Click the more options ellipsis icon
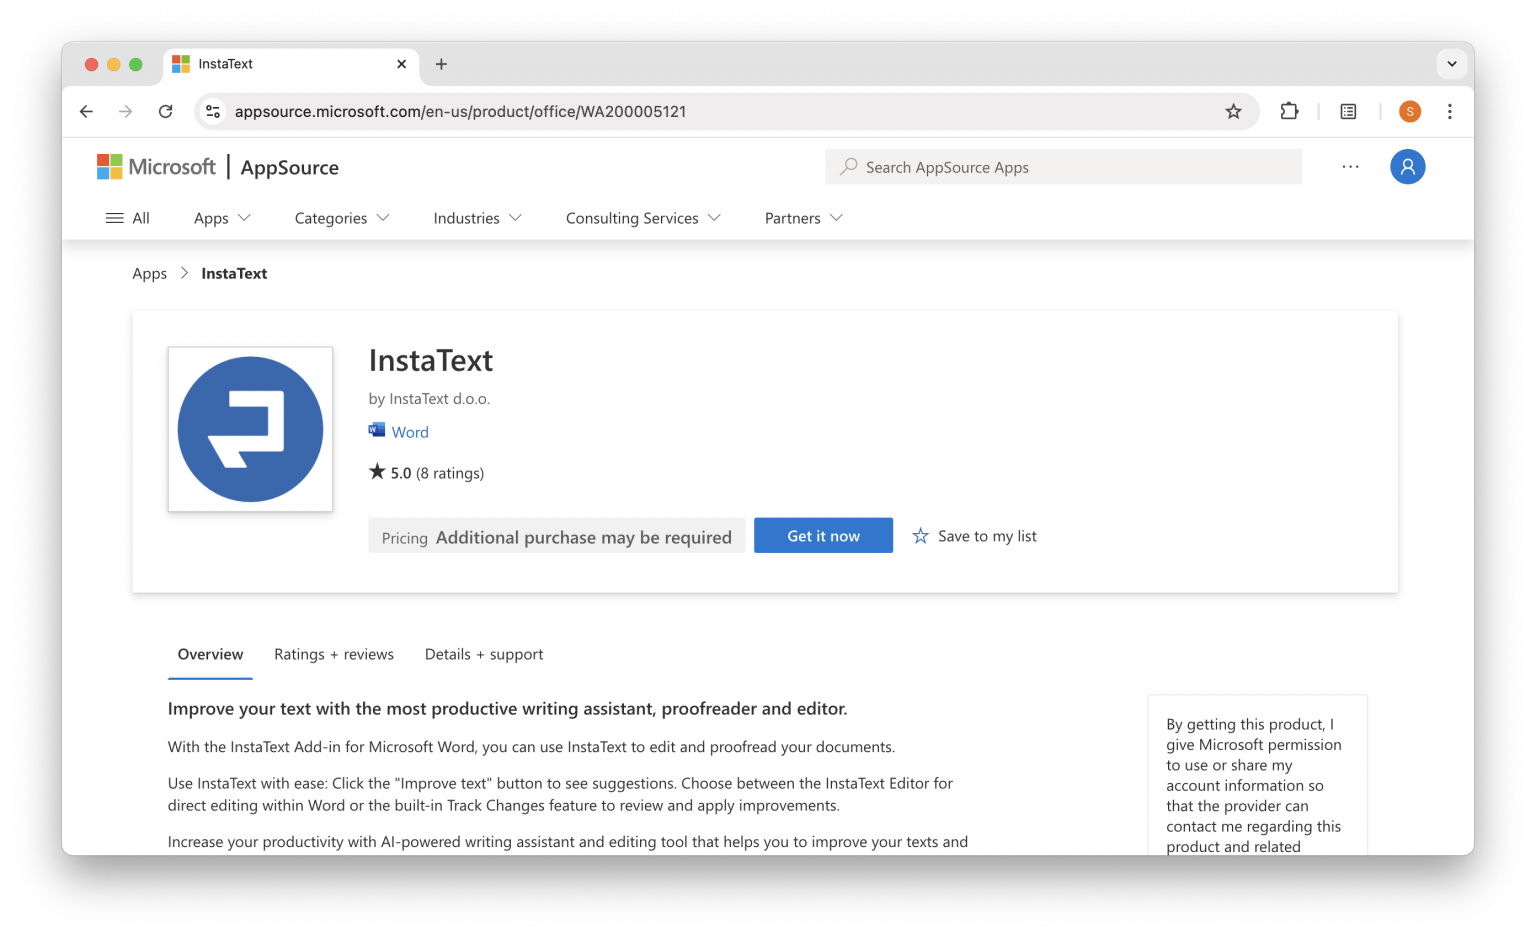 click(1350, 167)
